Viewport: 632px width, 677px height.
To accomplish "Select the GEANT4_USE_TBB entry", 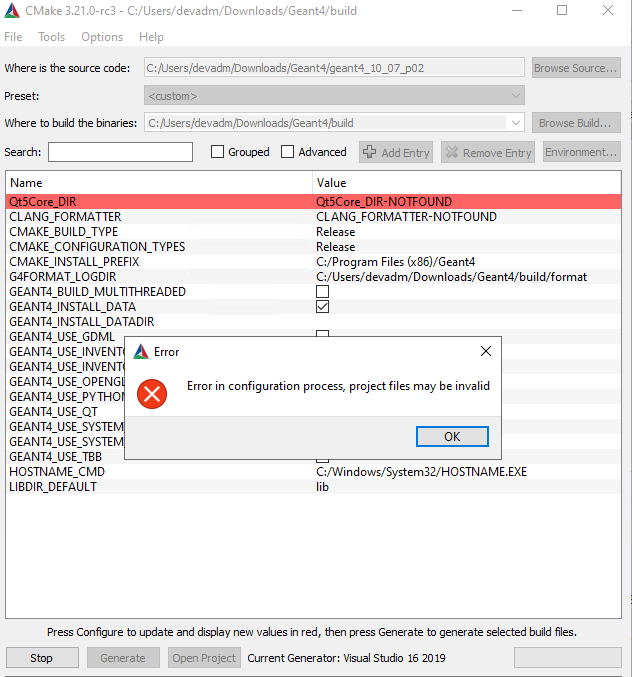I will click(x=56, y=456).
